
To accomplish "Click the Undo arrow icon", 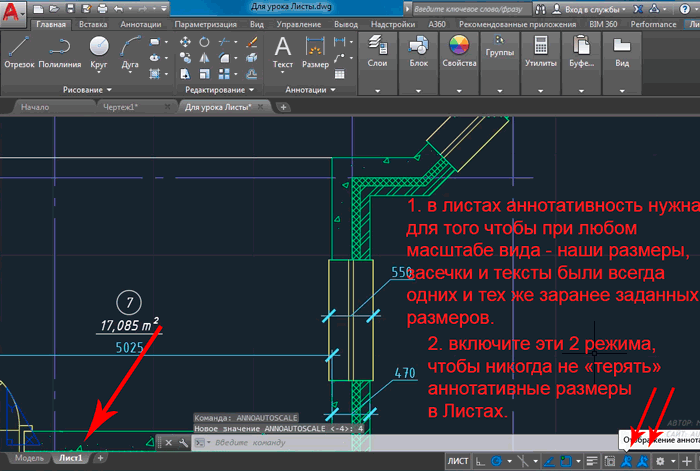I will (x=118, y=8).
